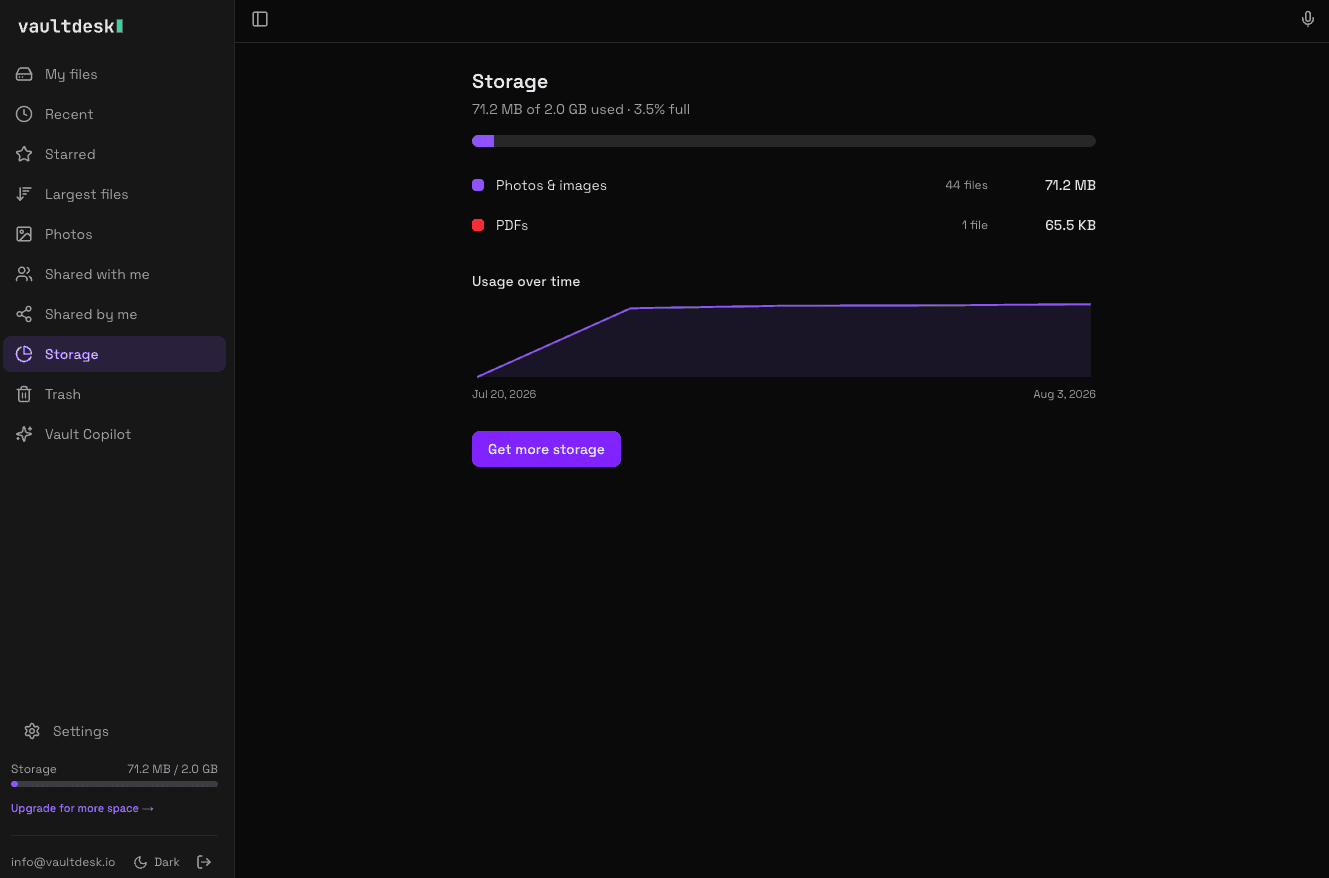The width and height of the screenshot is (1329, 878).
Task: Click the Usage over time heading
Action: point(526,281)
